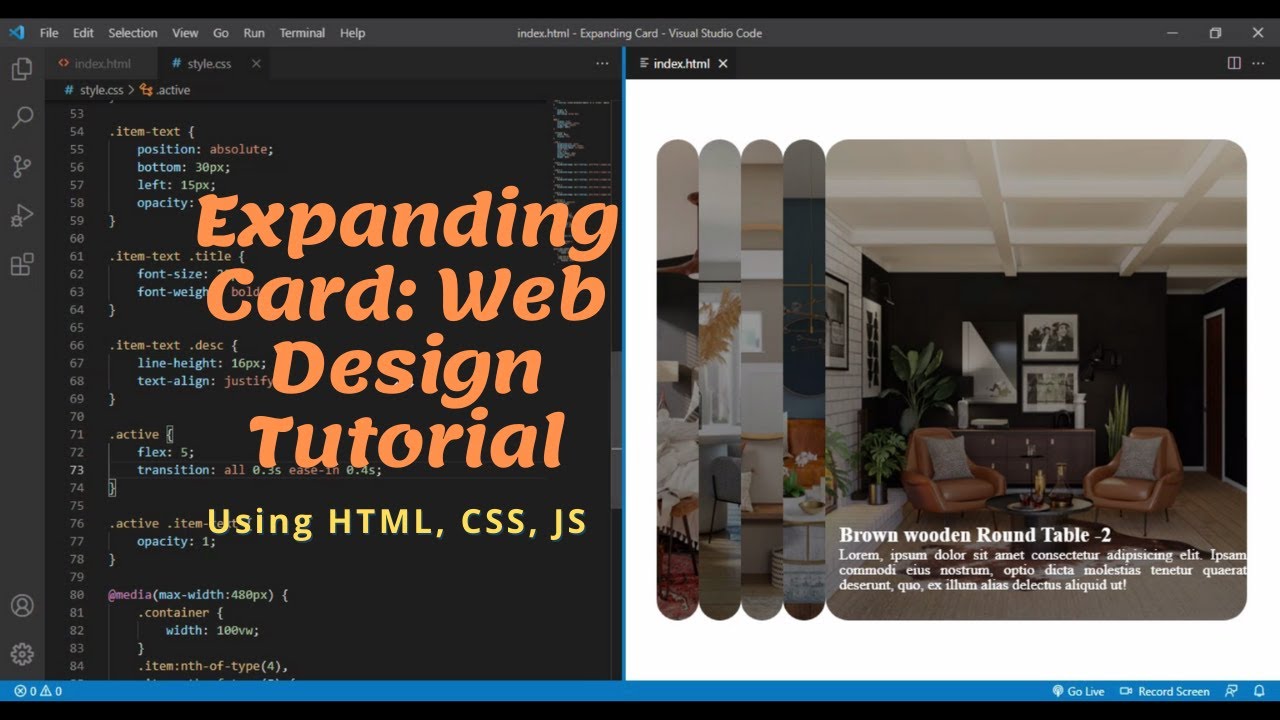Open the Search view in activity bar
This screenshot has width=1280, height=720.
click(x=22, y=118)
